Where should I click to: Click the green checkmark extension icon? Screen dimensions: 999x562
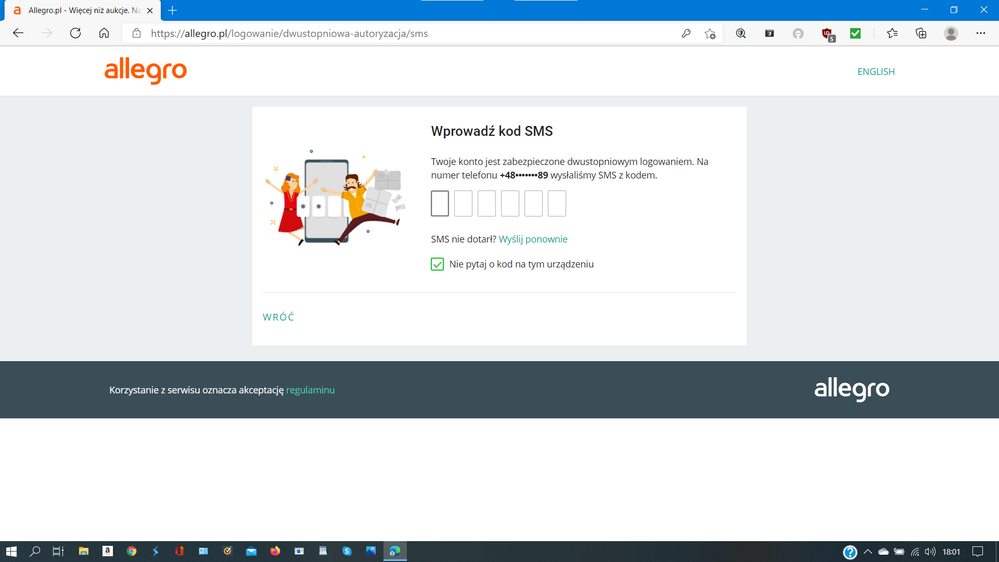pyautogui.click(x=855, y=33)
